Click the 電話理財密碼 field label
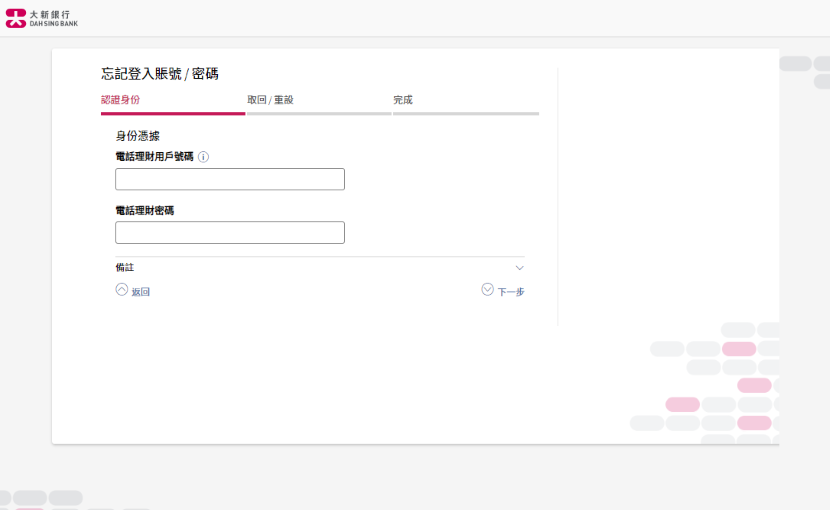This screenshot has width=830, height=510. [145, 210]
